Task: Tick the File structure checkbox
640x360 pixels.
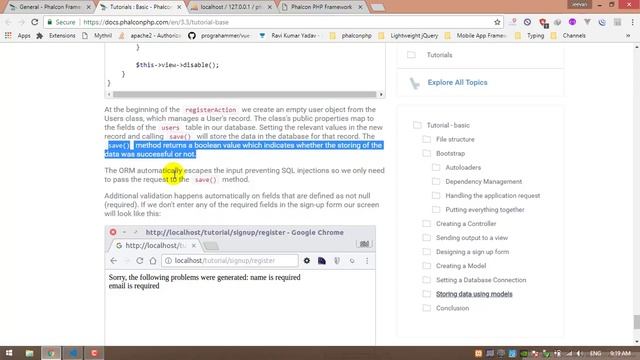Action: click(427, 139)
